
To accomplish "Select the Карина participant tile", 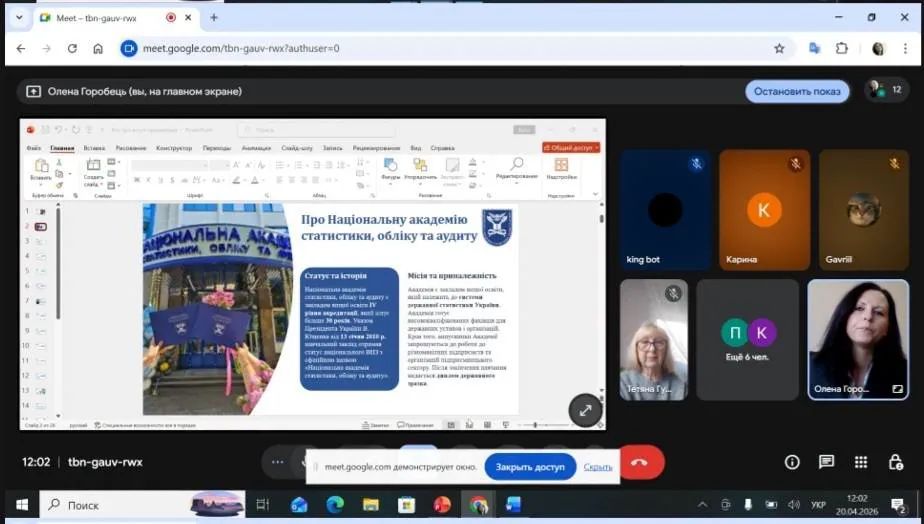I will pos(764,210).
